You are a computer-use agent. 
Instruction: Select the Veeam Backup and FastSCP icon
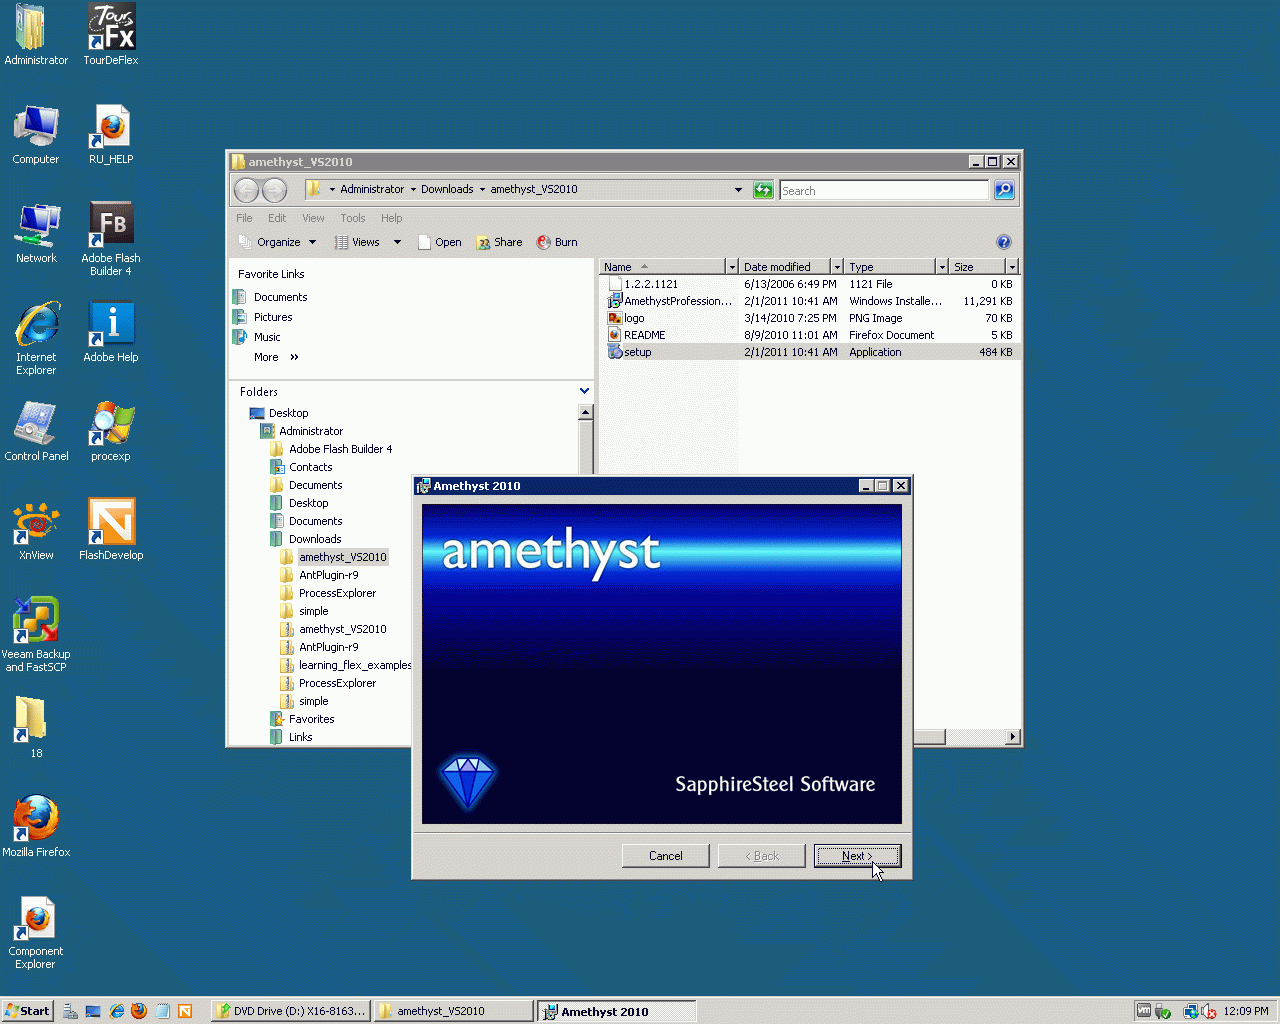[x=36, y=635]
